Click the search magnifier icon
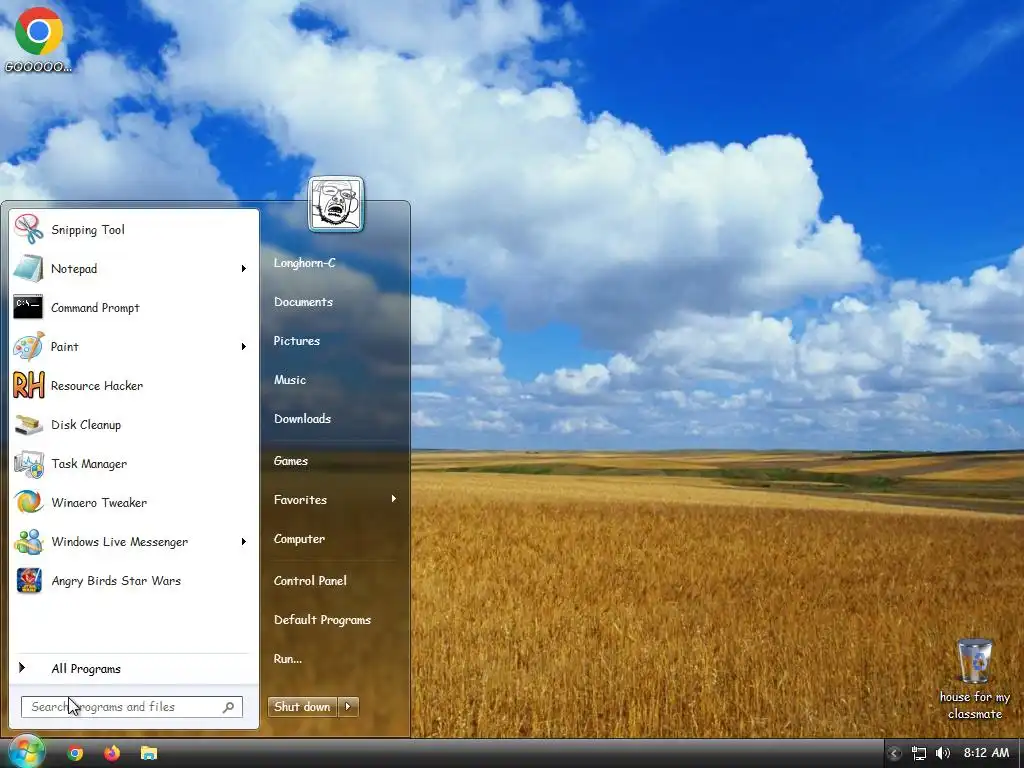Viewport: 1024px width, 768px height. coord(229,707)
